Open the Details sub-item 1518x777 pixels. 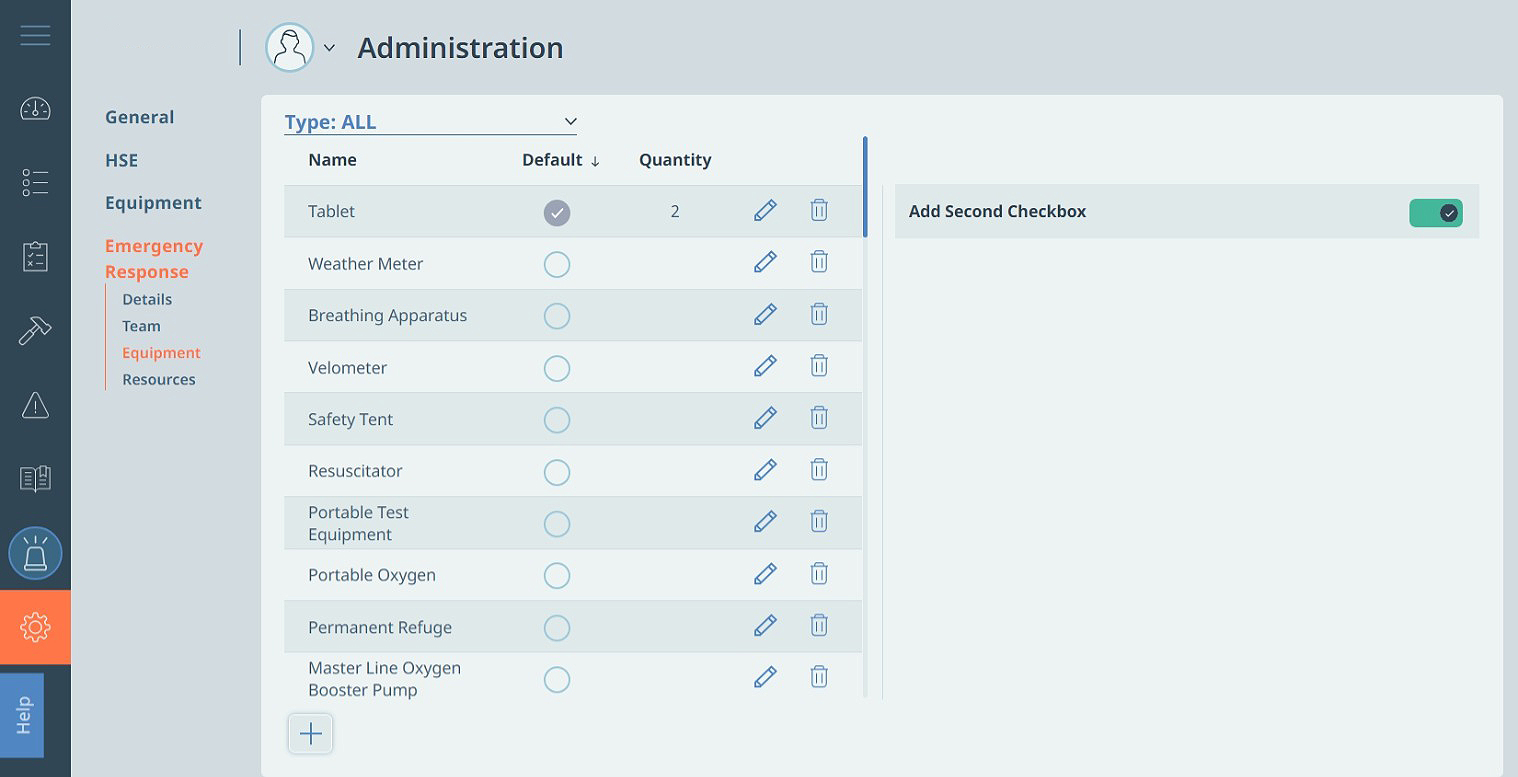click(147, 299)
